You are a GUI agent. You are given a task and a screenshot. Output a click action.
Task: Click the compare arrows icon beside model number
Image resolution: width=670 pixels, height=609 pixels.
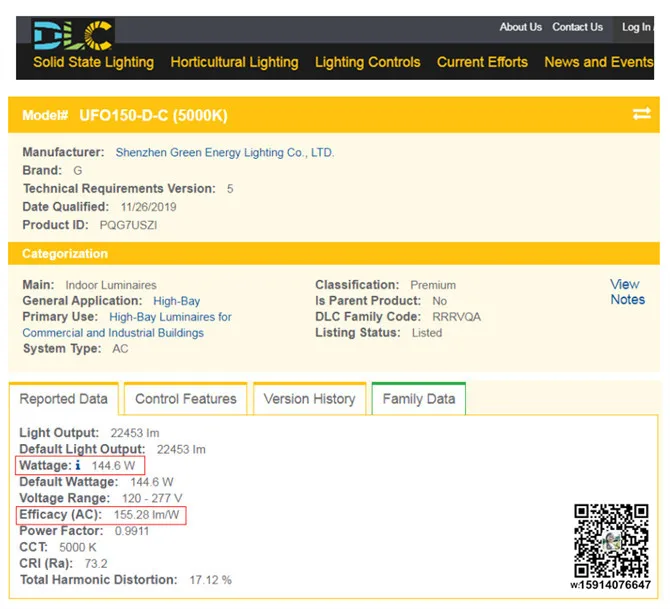641,115
